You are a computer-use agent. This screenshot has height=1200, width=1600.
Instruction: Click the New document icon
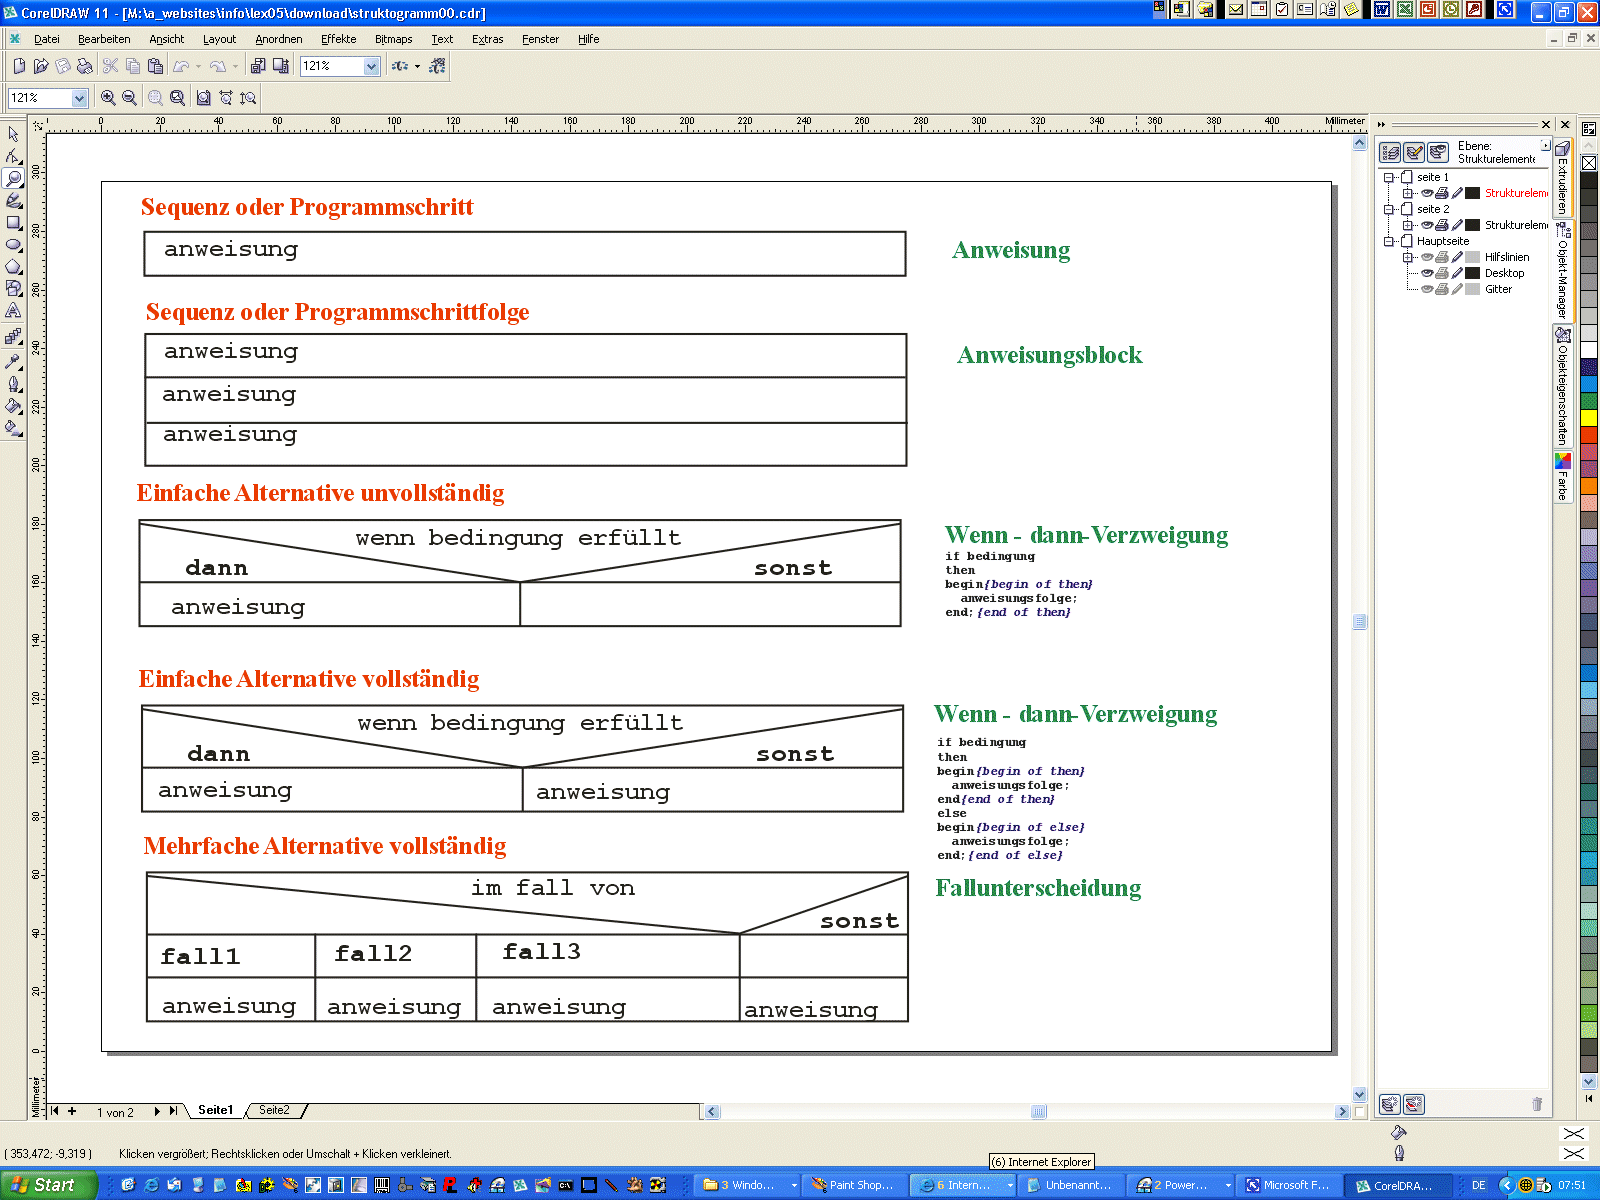click(x=19, y=66)
